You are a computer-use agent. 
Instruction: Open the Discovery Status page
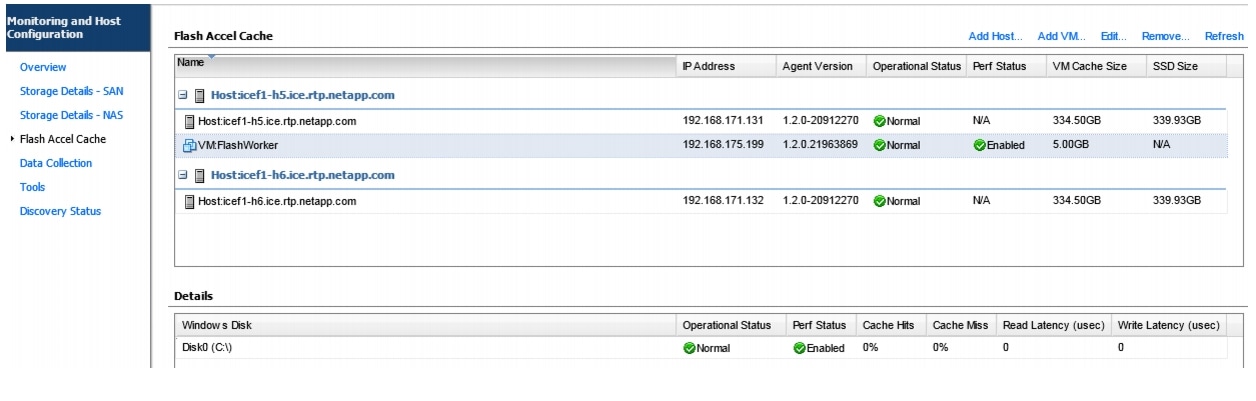(60, 211)
